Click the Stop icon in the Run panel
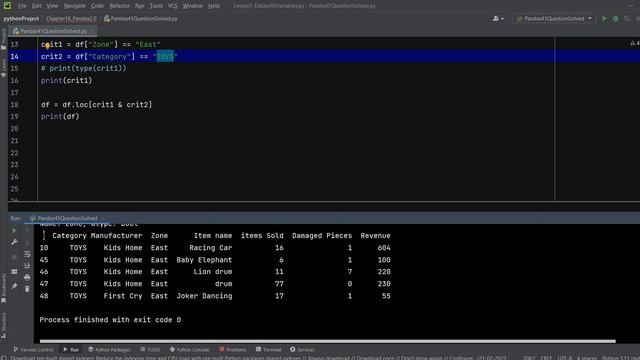Image resolution: width=640 pixels, height=360 pixels. [14, 257]
